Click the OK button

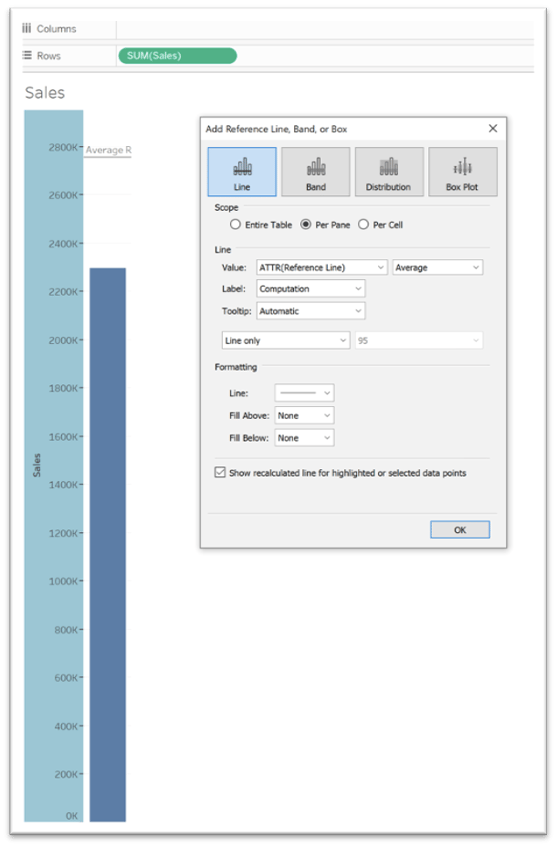tap(460, 529)
